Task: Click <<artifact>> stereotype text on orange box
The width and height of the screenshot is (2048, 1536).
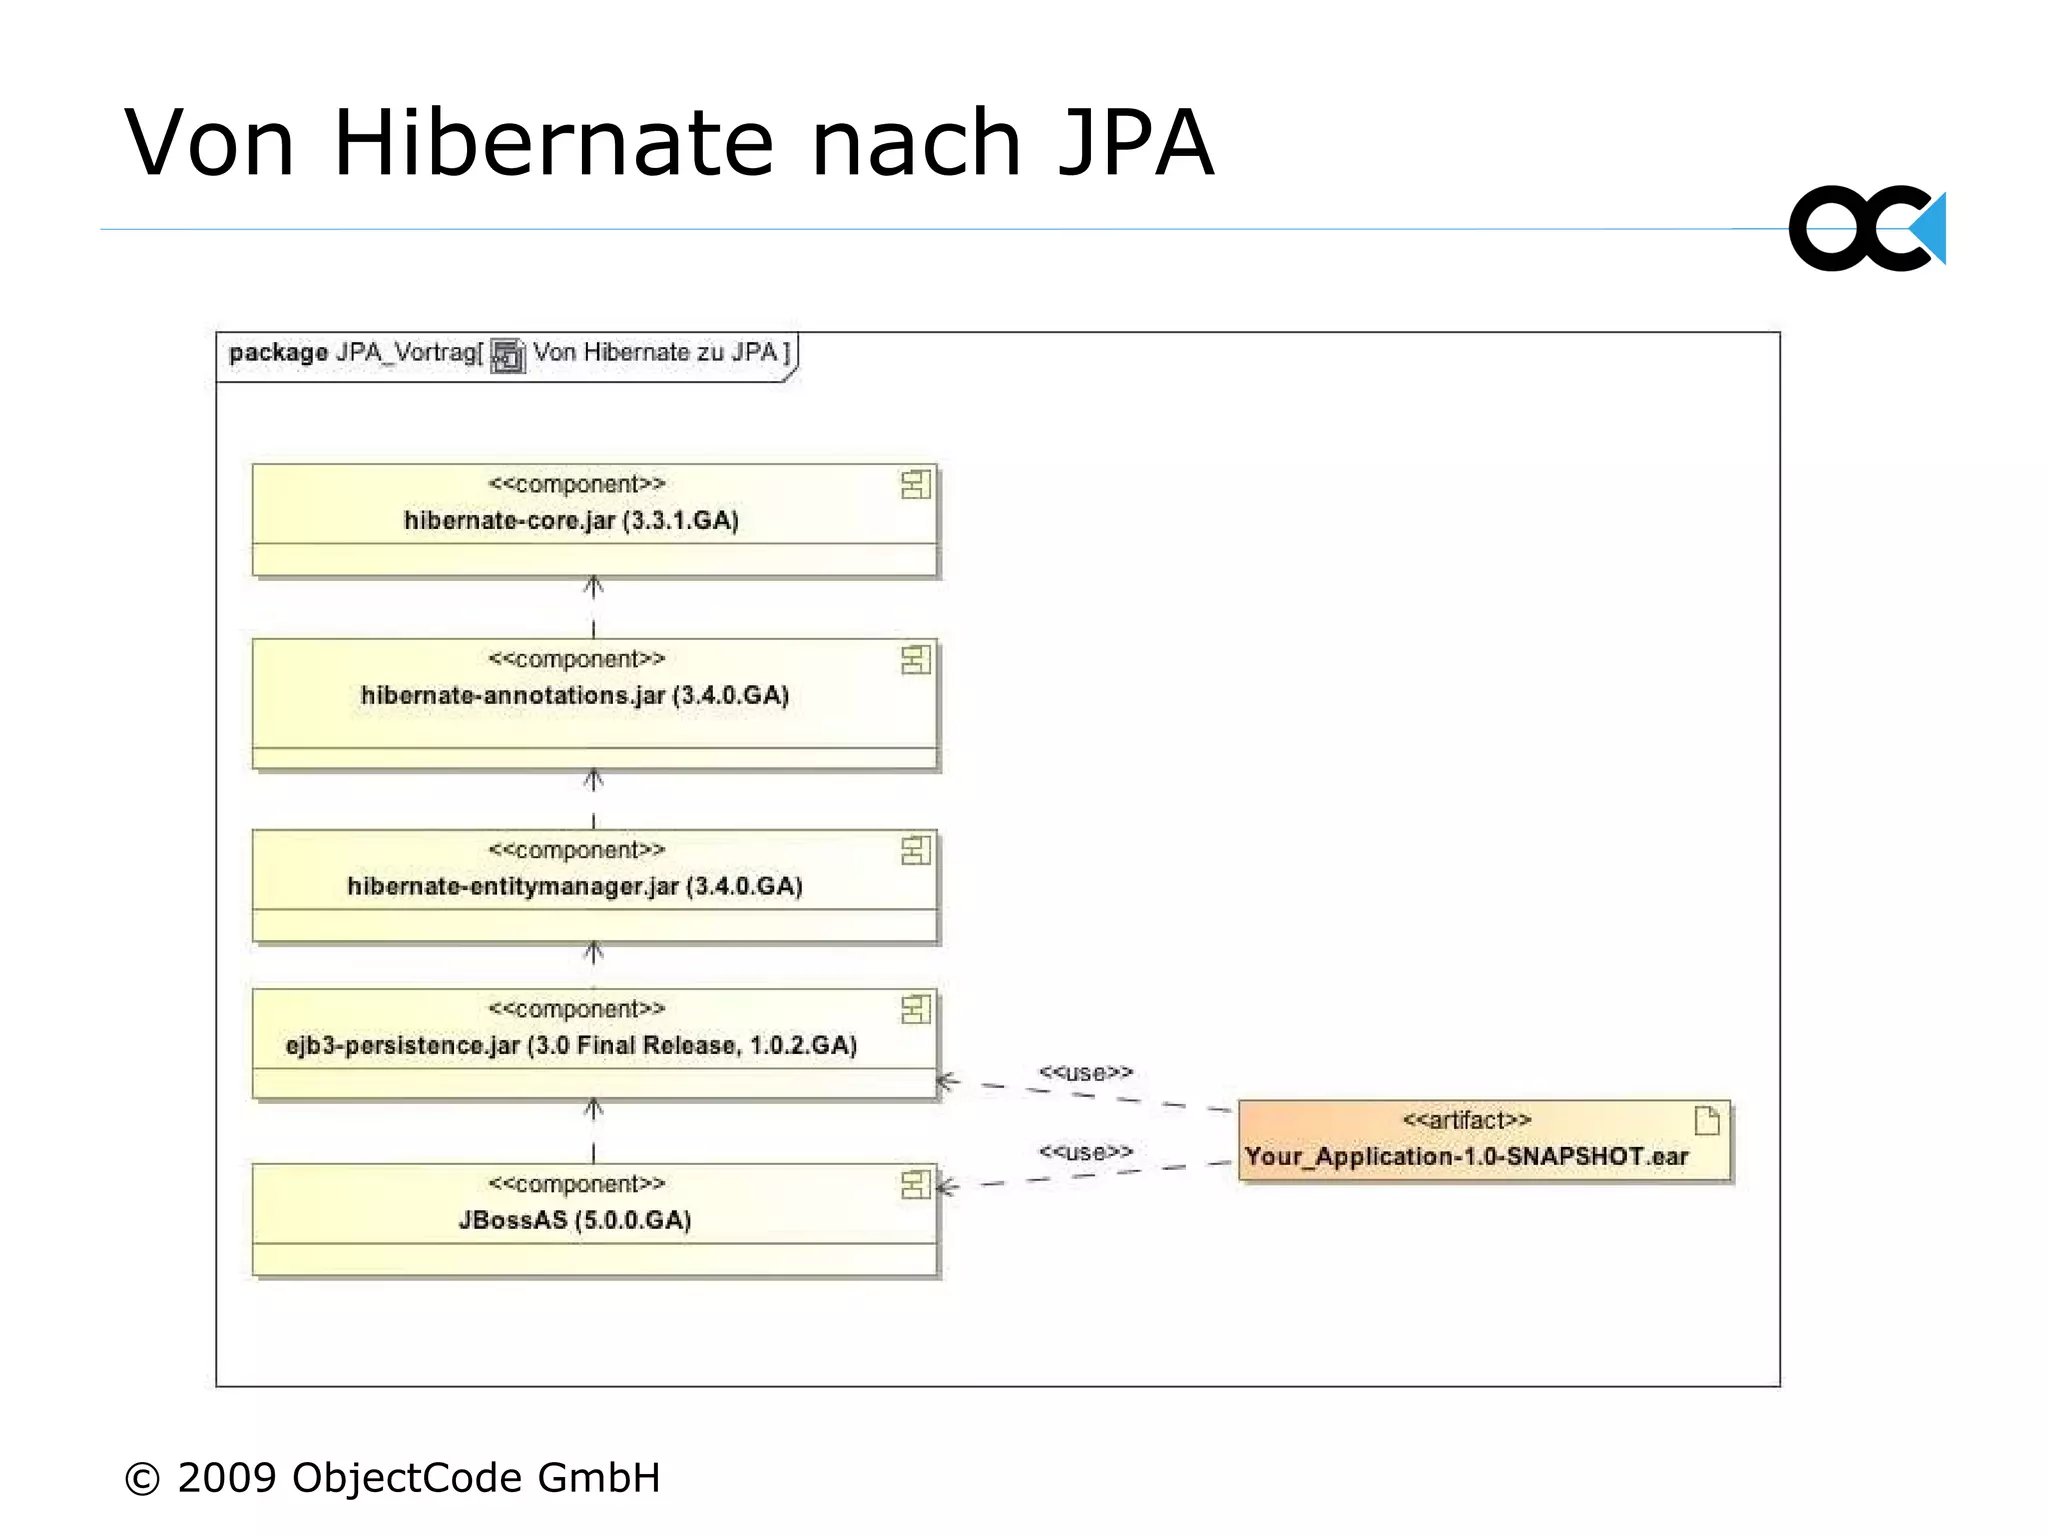Action: [1466, 1120]
